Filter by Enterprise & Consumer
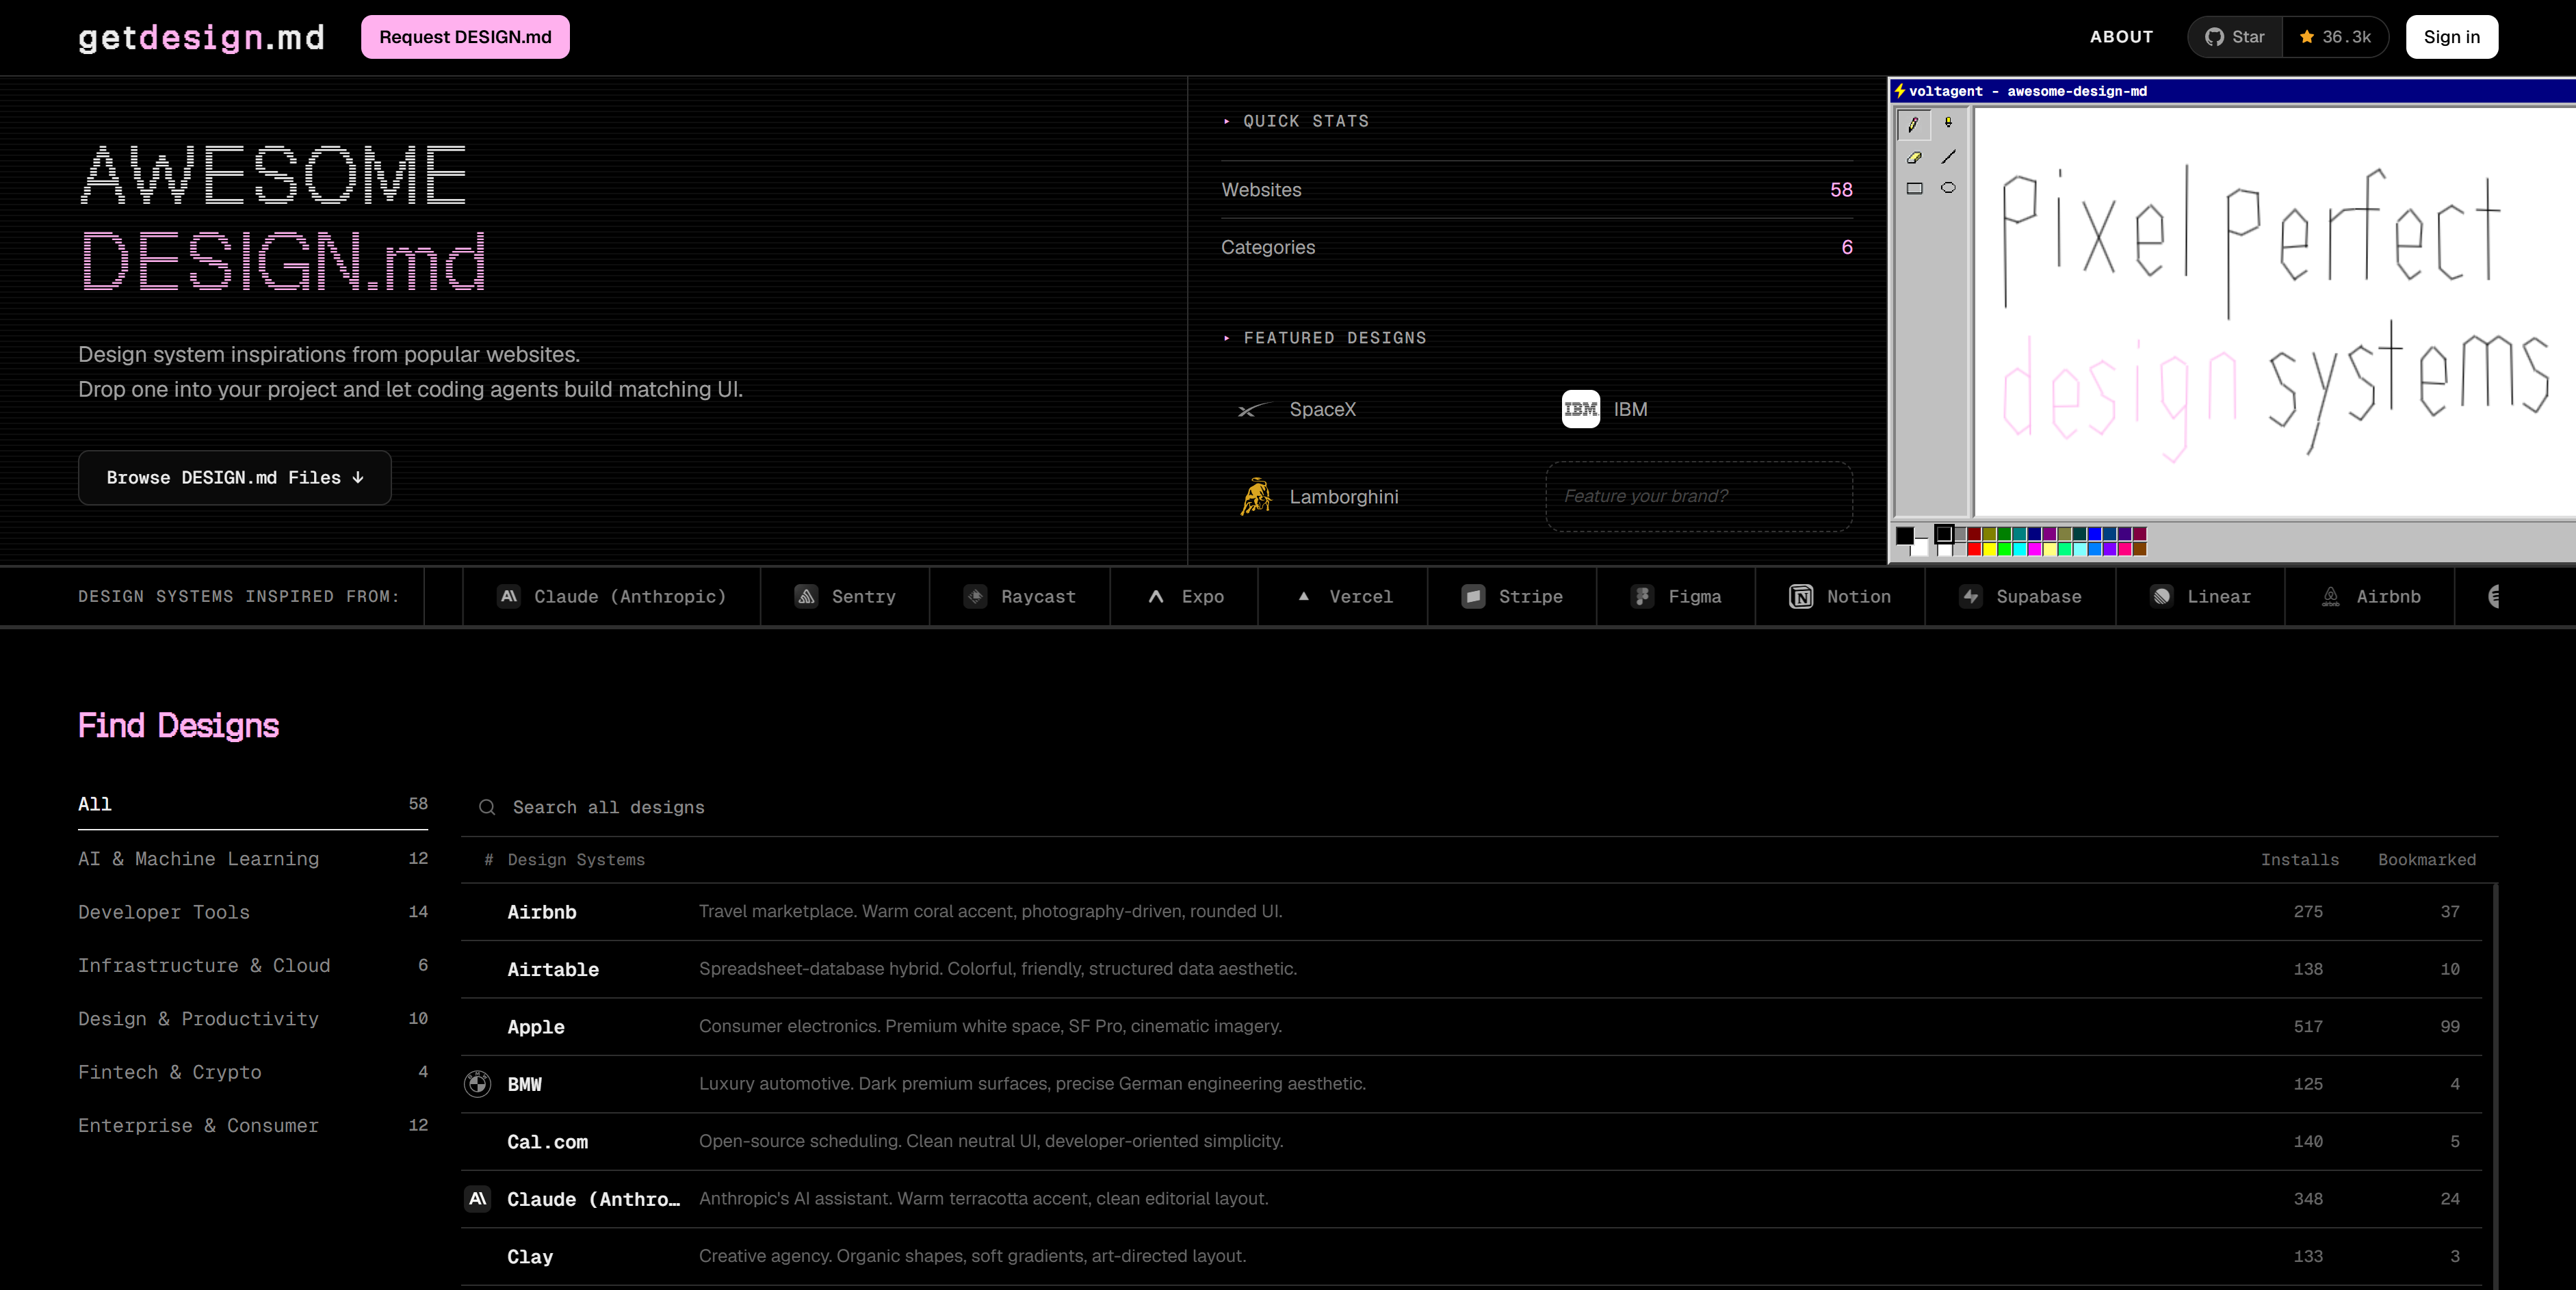Image resolution: width=2576 pixels, height=1290 pixels. coord(253,1125)
